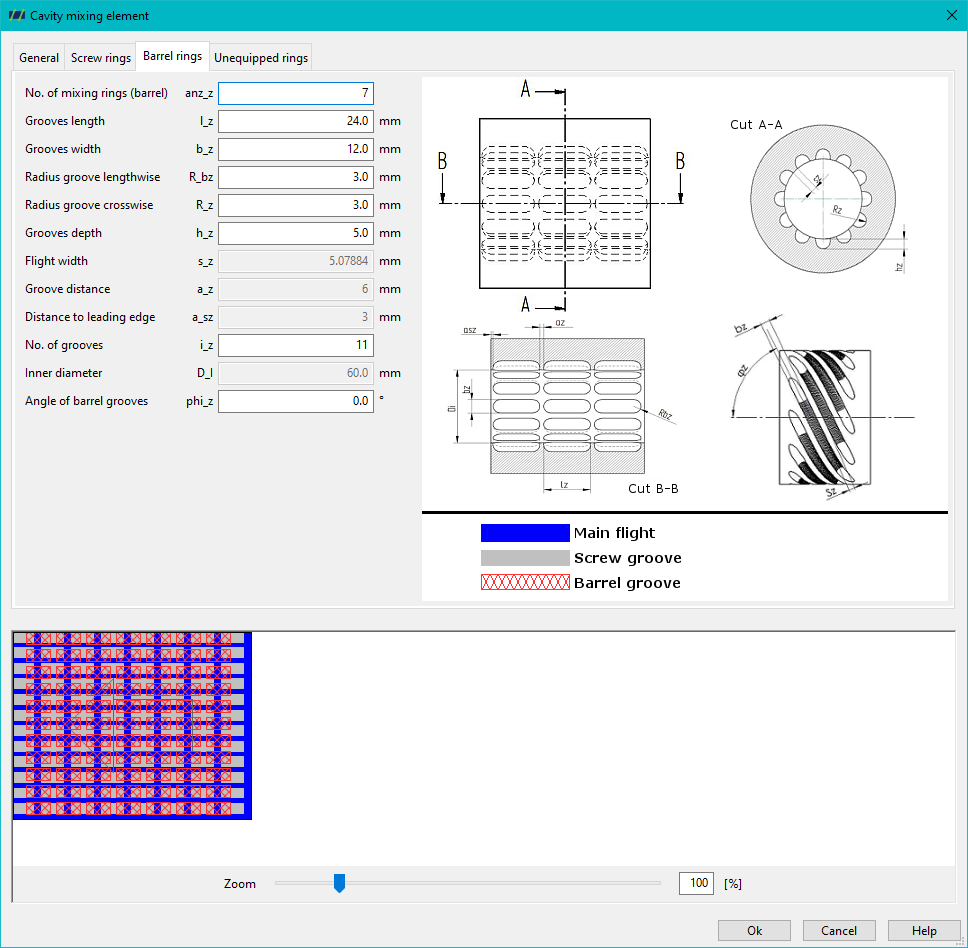This screenshot has width=968, height=948.
Task: Click the Barrel rings tab
Action: (172, 56)
